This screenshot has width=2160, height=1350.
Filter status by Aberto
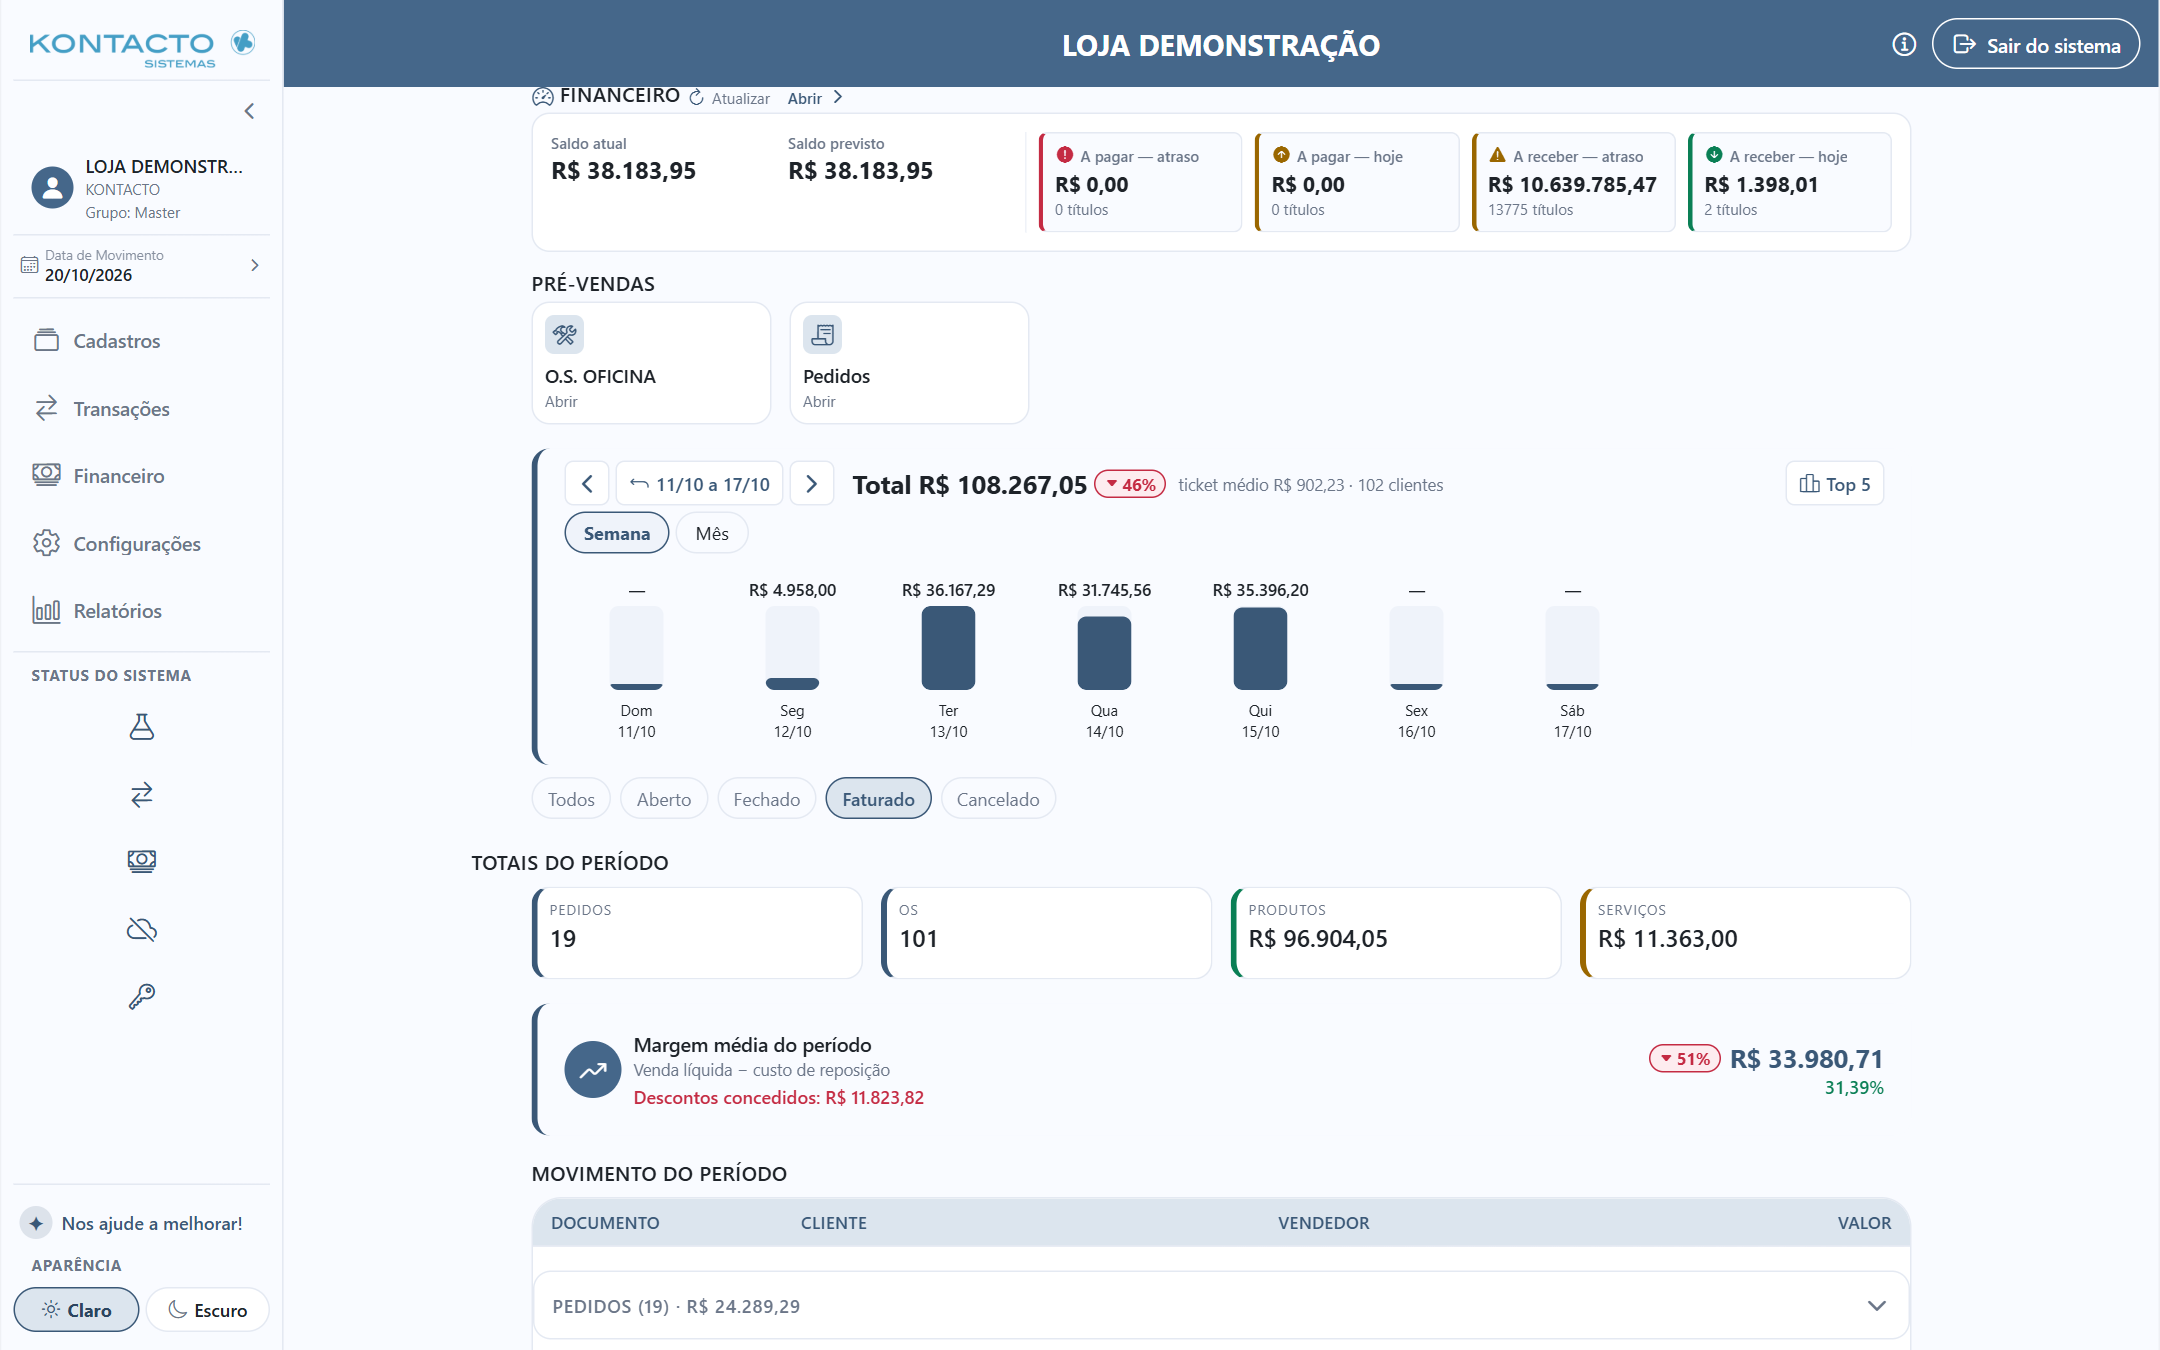[x=664, y=799]
